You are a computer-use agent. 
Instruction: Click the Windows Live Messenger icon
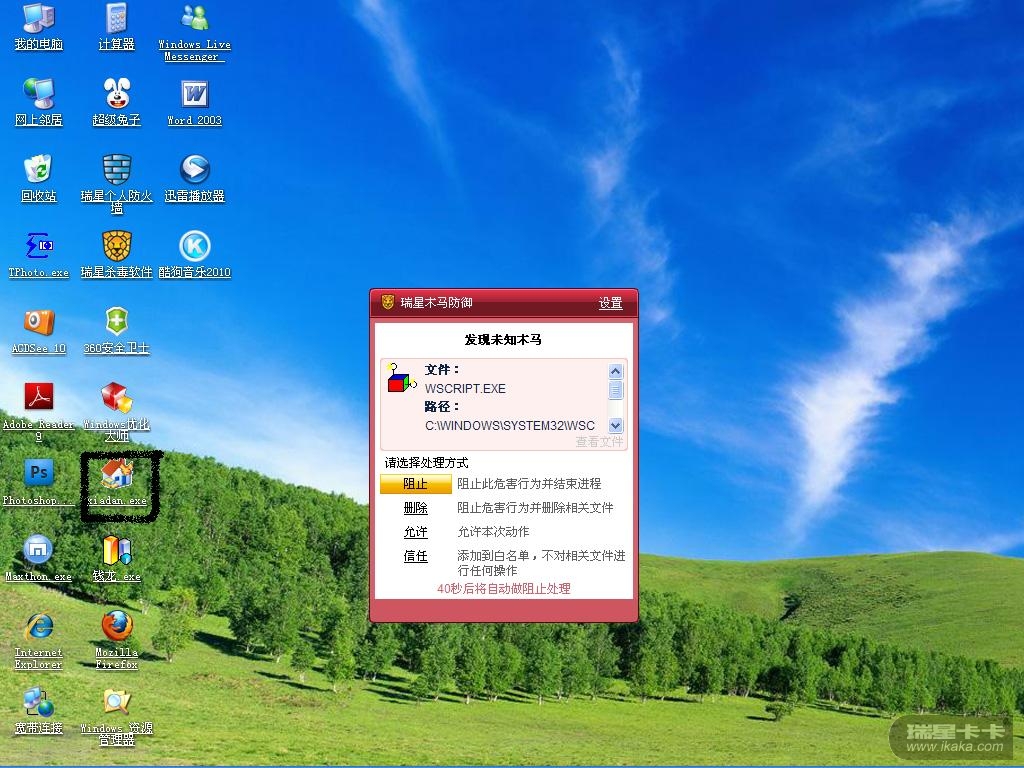194,32
